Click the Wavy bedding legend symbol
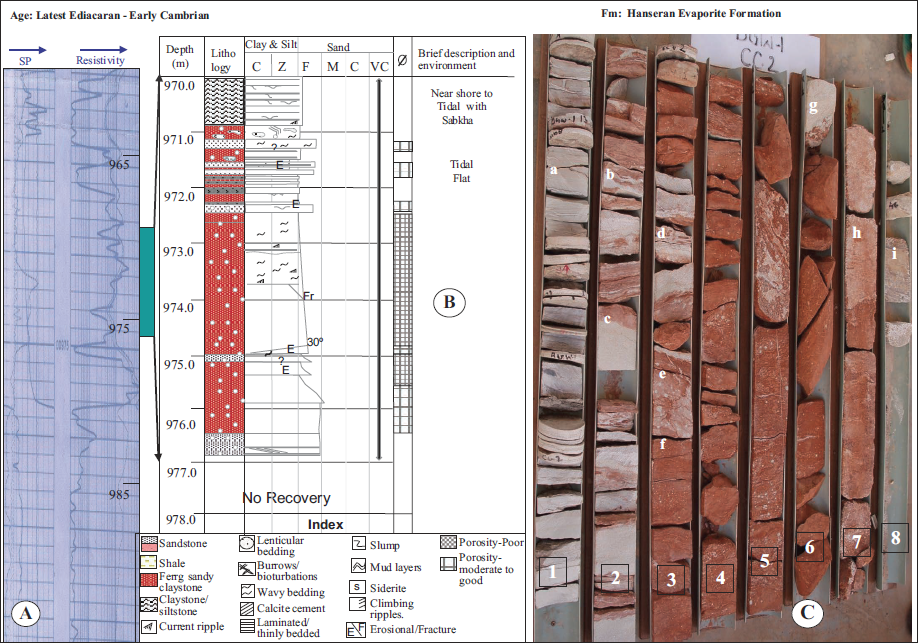The height and width of the screenshot is (643, 918). 247,591
